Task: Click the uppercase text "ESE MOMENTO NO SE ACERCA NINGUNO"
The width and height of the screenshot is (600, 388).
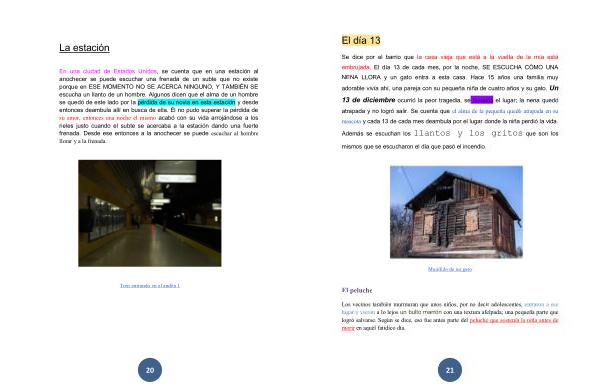Action: point(148,87)
